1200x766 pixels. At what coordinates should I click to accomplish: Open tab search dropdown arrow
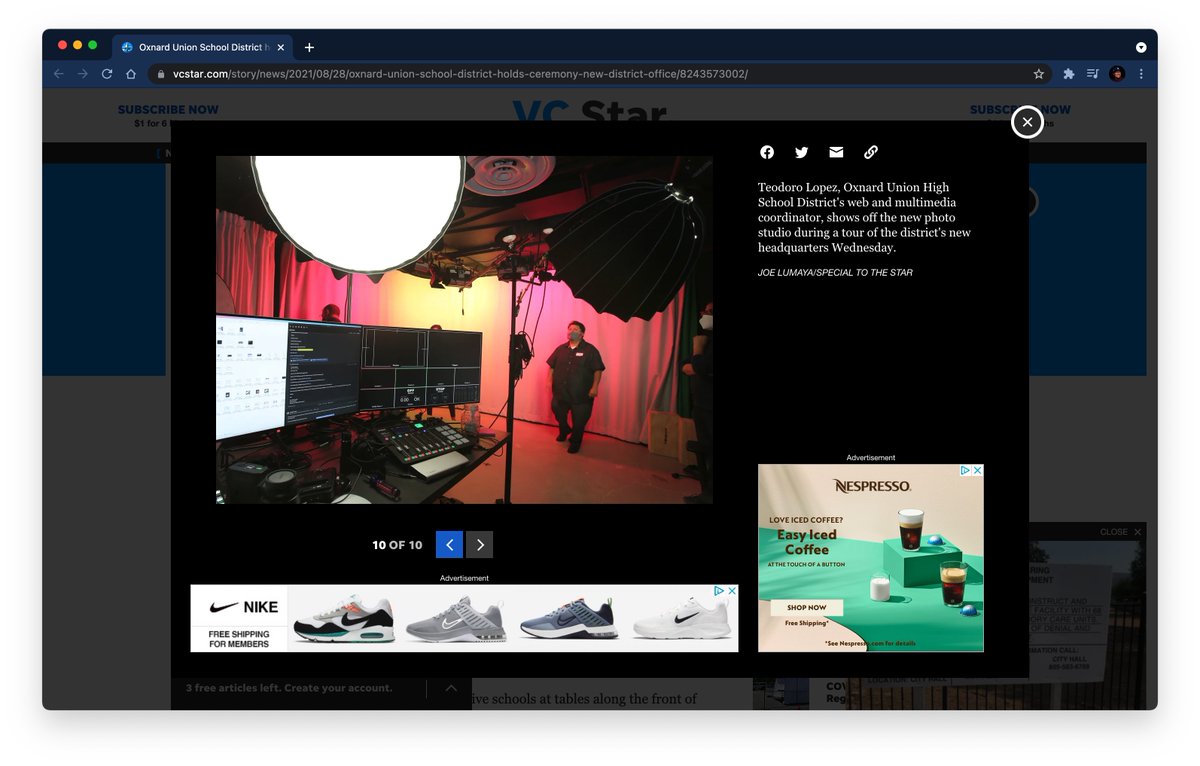[x=1141, y=47]
